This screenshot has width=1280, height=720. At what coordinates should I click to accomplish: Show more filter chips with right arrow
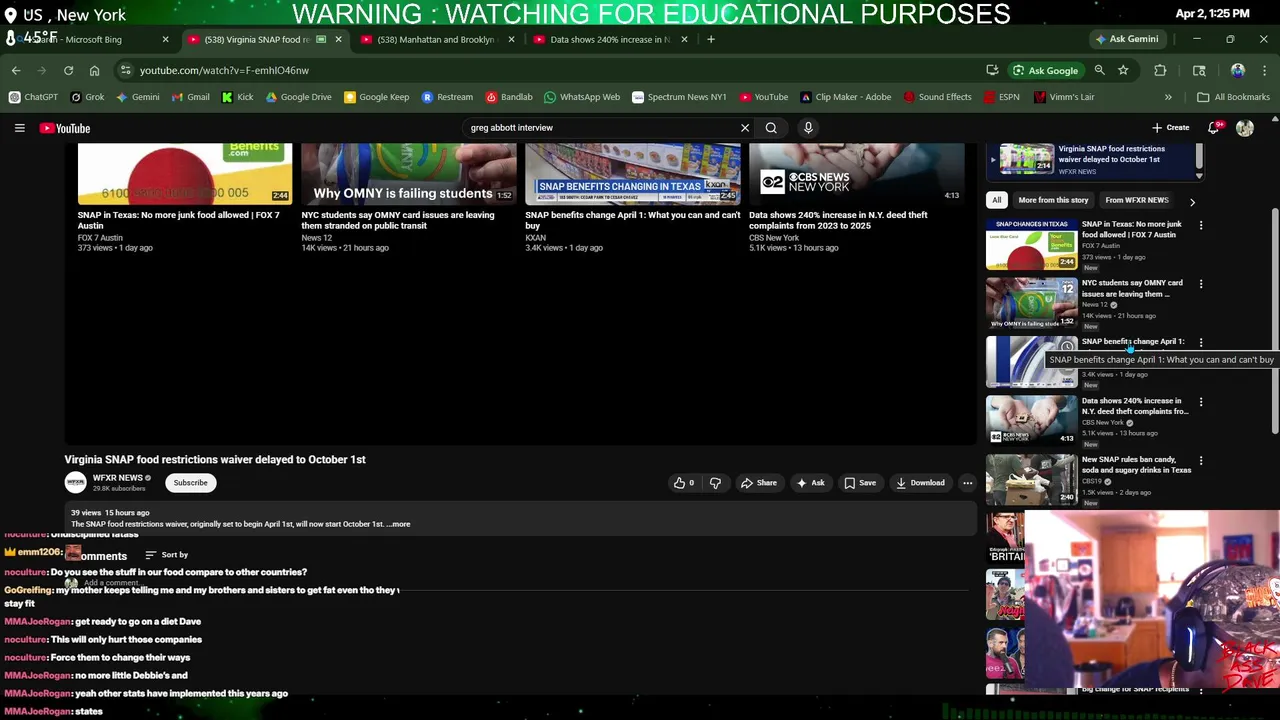click(1192, 201)
